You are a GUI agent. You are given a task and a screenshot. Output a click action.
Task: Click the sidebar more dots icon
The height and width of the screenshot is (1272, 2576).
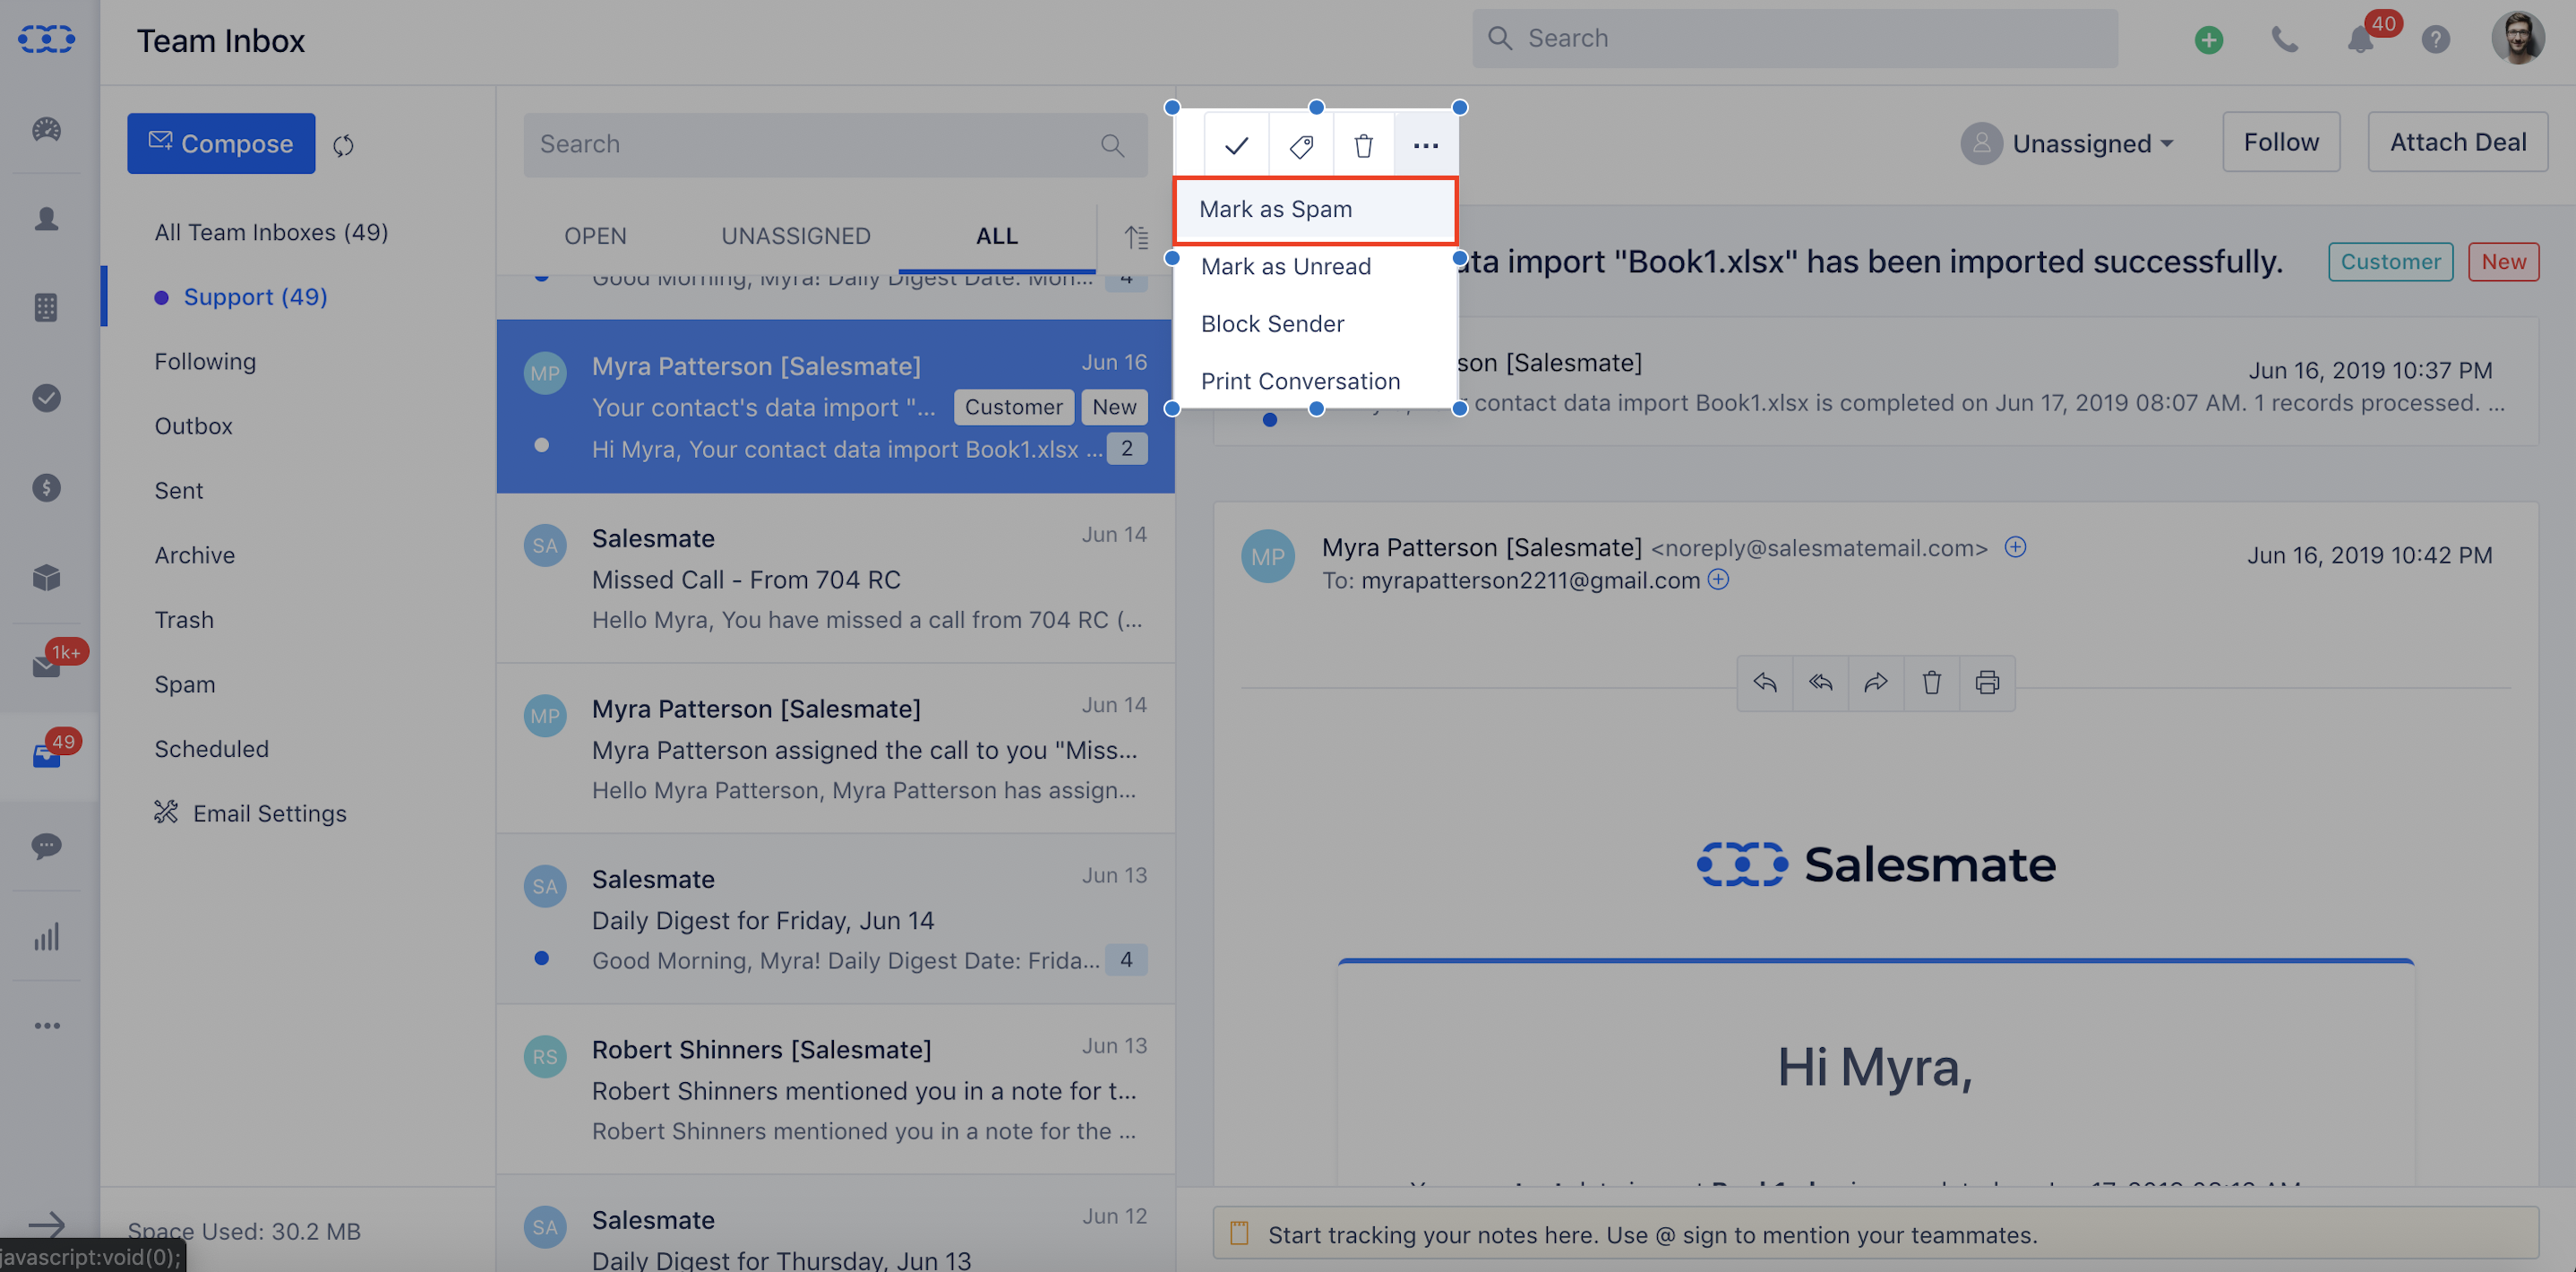coord(46,1026)
